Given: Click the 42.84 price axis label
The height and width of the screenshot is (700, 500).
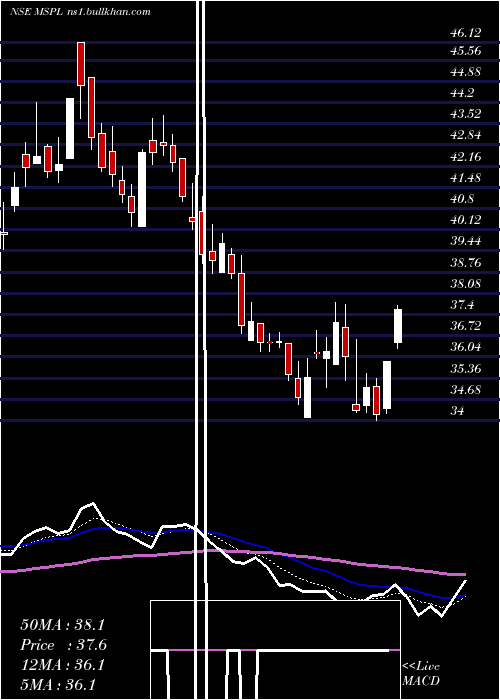Looking at the screenshot, I should [x=466, y=135].
